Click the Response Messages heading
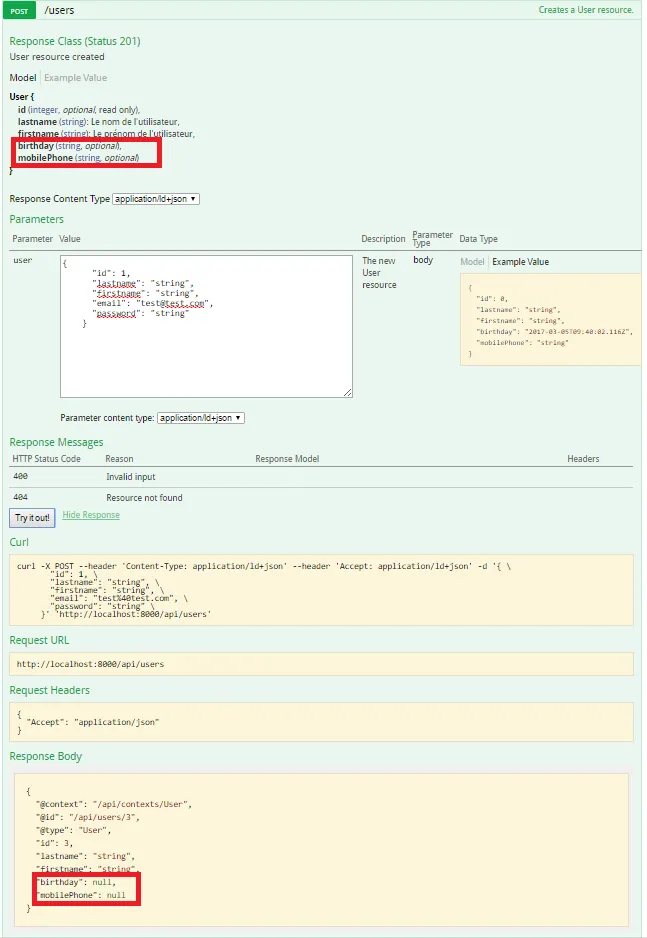The width and height of the screenshot is (647, 938). (x=56, y=442)
